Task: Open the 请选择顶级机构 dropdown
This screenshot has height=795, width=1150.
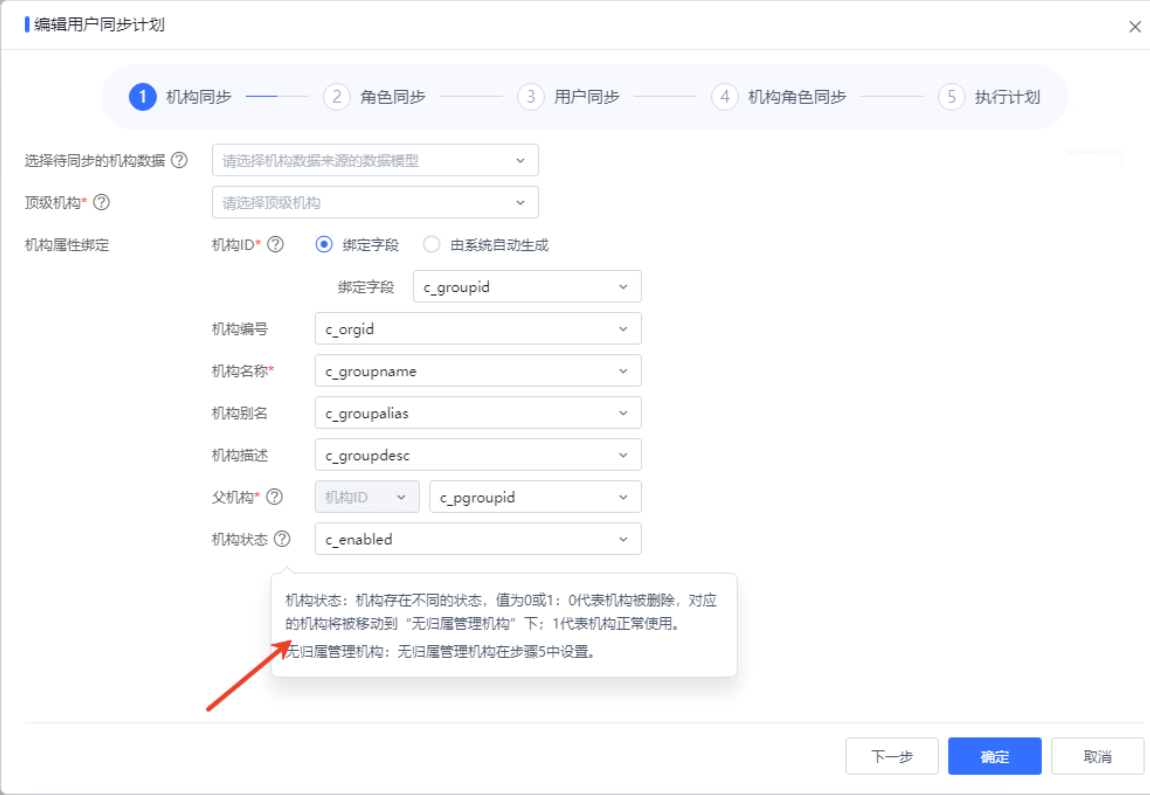Action: 375,202
